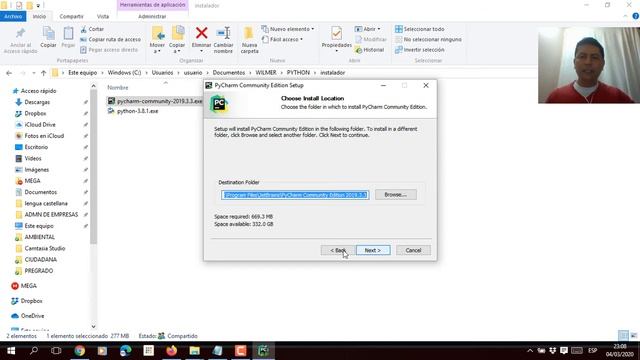Viewport: 640px width, 360px height.
Task: Go back with the Back button
Action: 338,250
